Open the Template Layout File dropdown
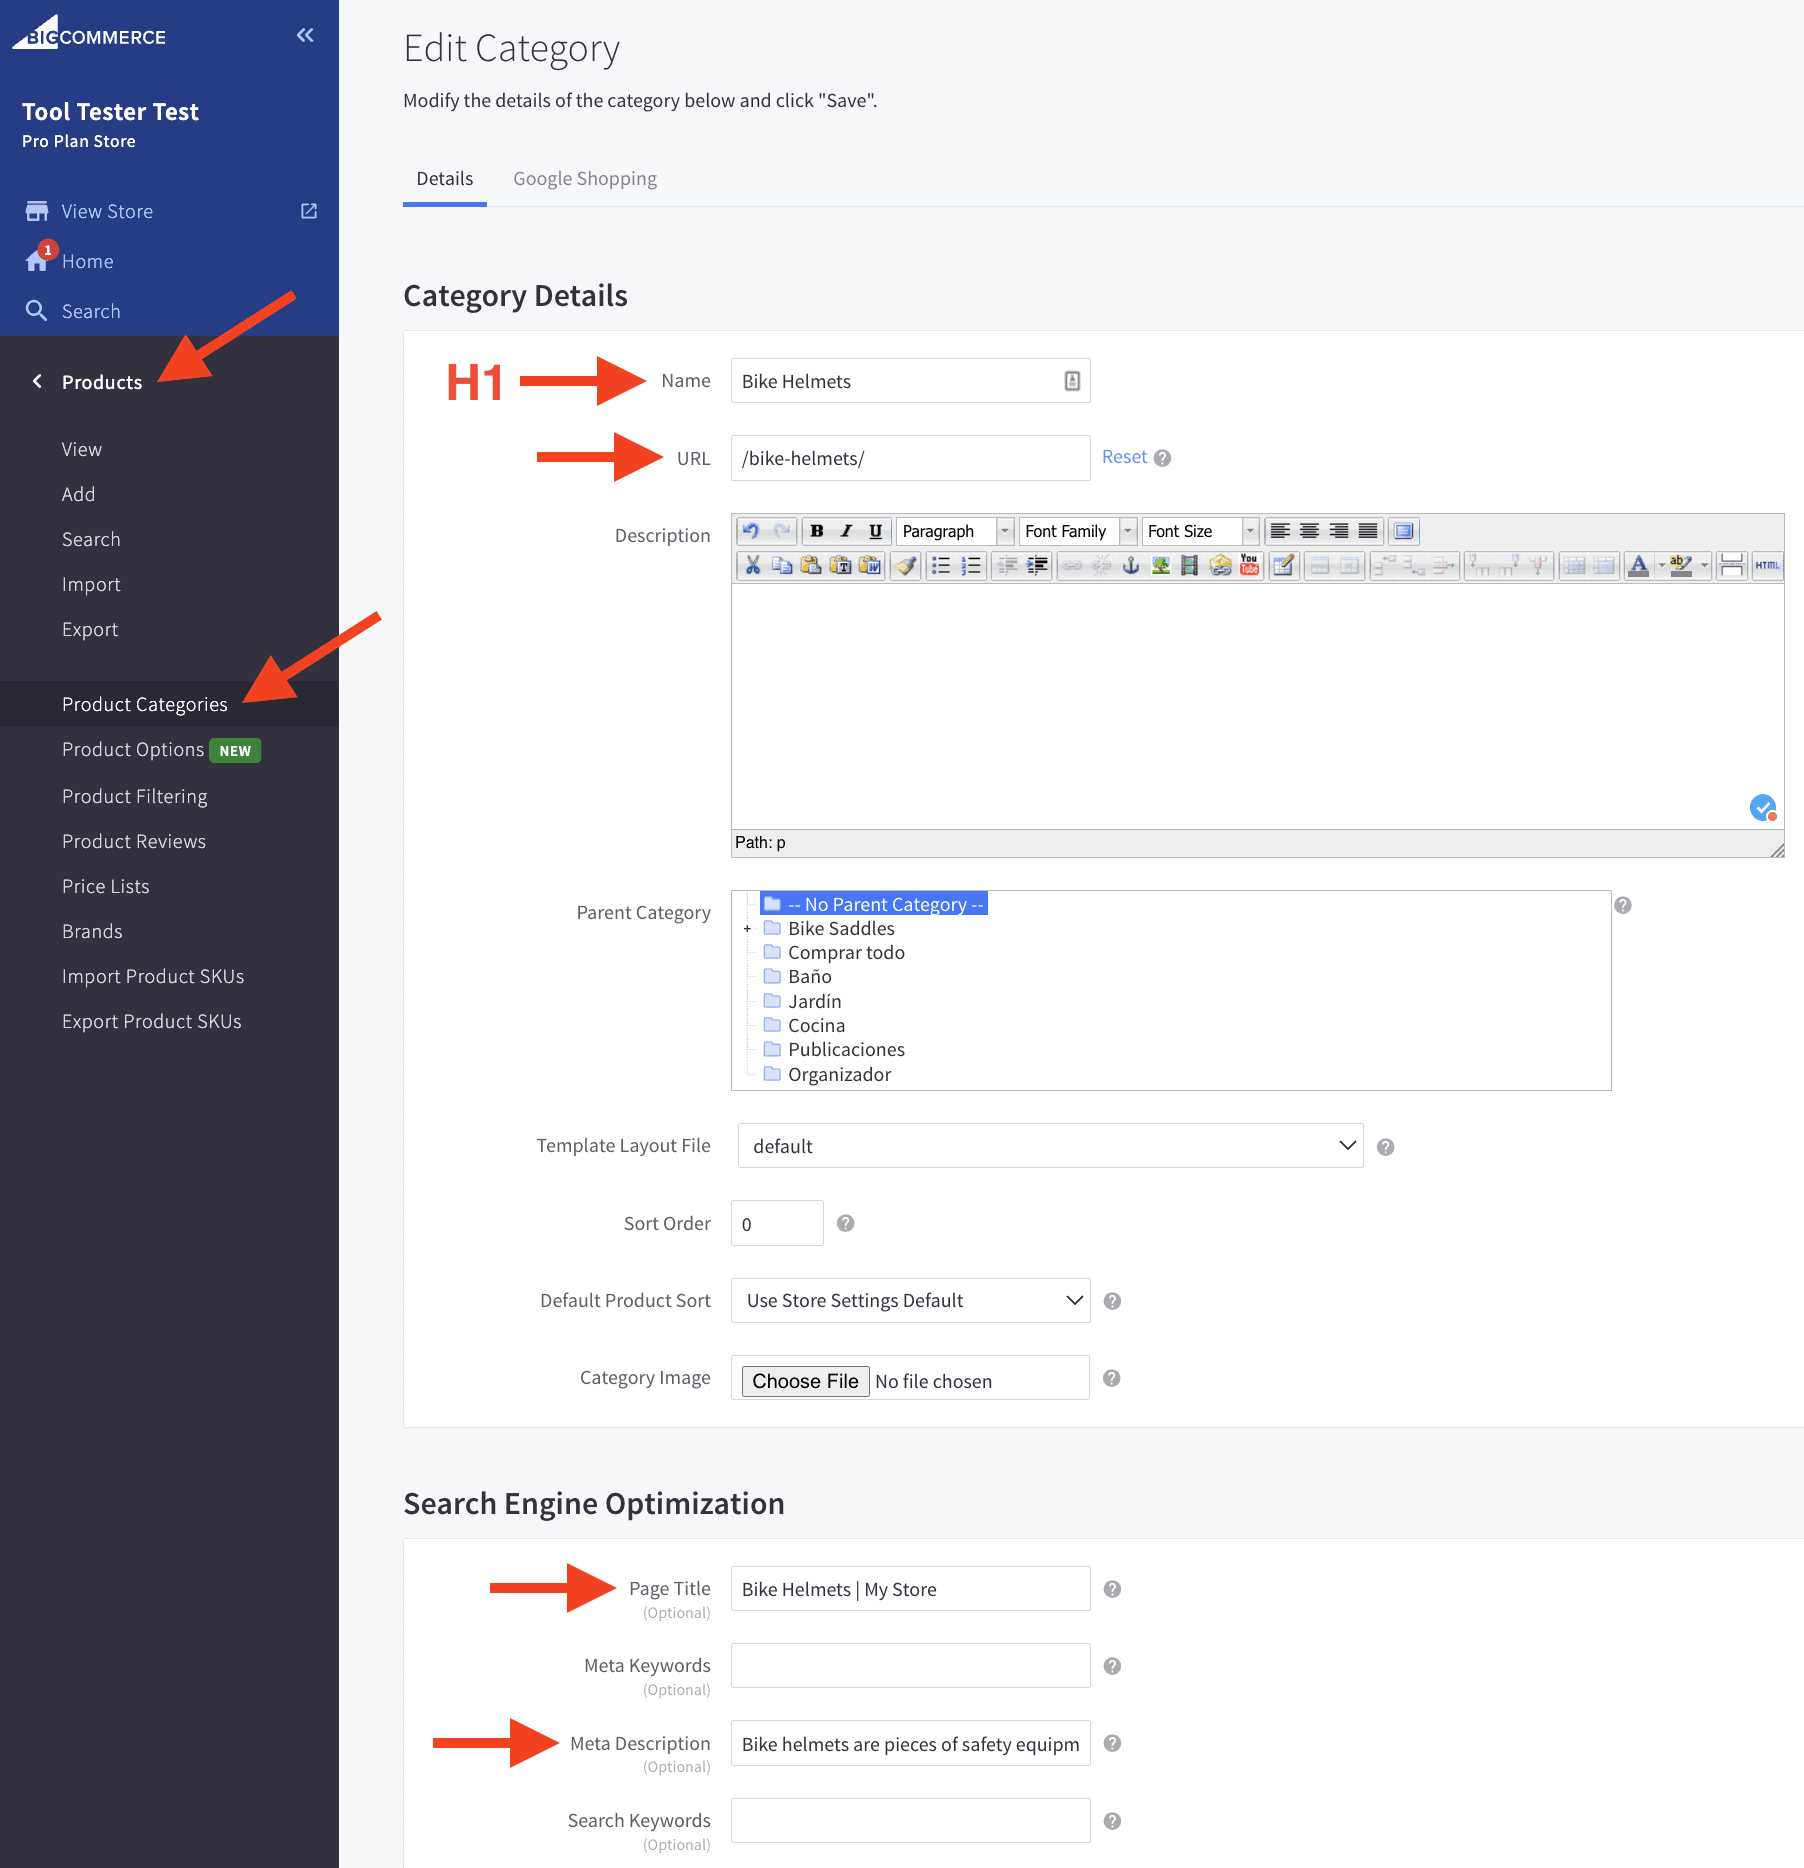The height and width of the screenshot is (1868, 1804). click(1050, 1146)
